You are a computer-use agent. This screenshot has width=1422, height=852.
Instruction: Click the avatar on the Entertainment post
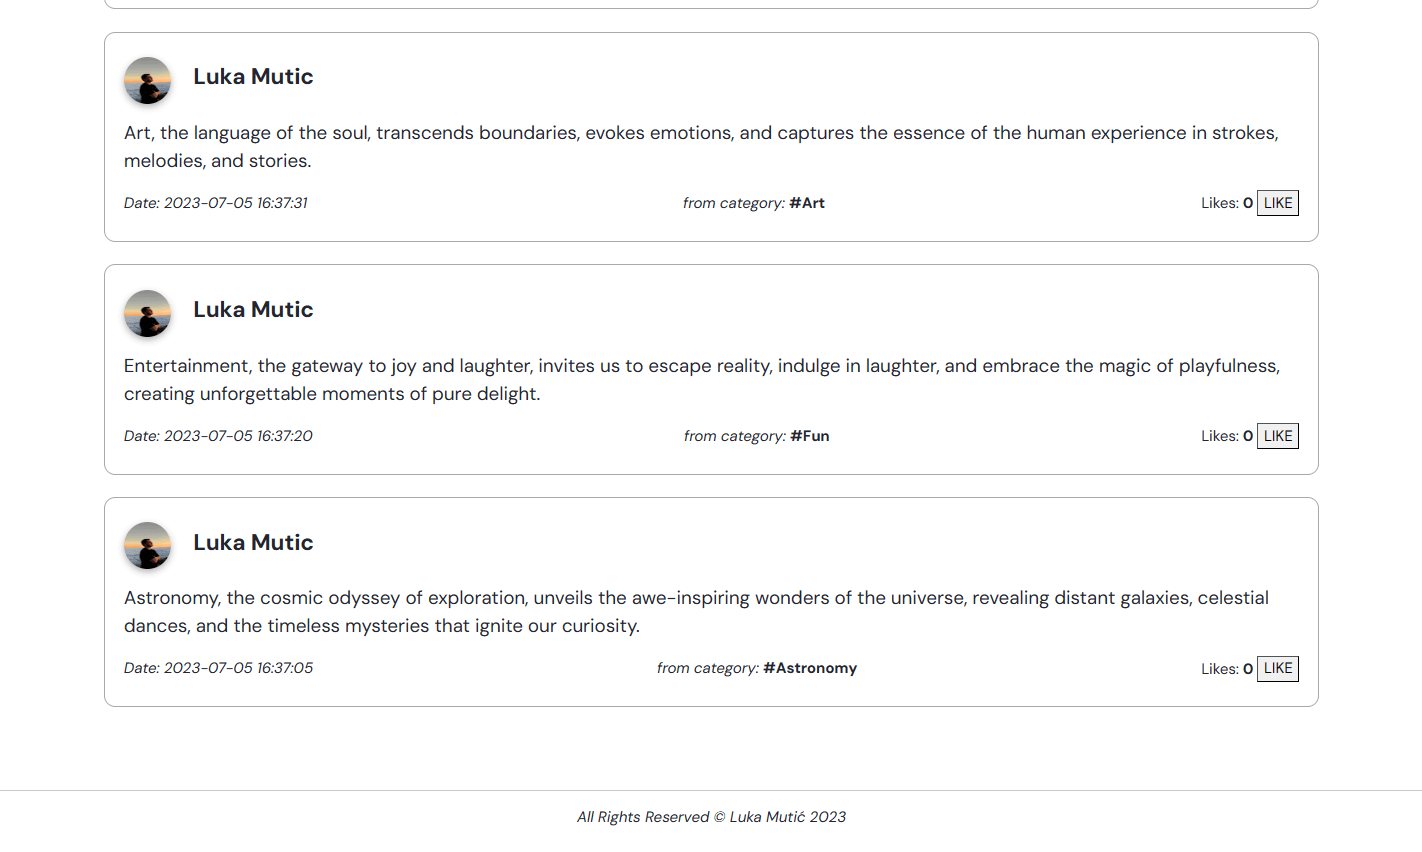point(148,313)
